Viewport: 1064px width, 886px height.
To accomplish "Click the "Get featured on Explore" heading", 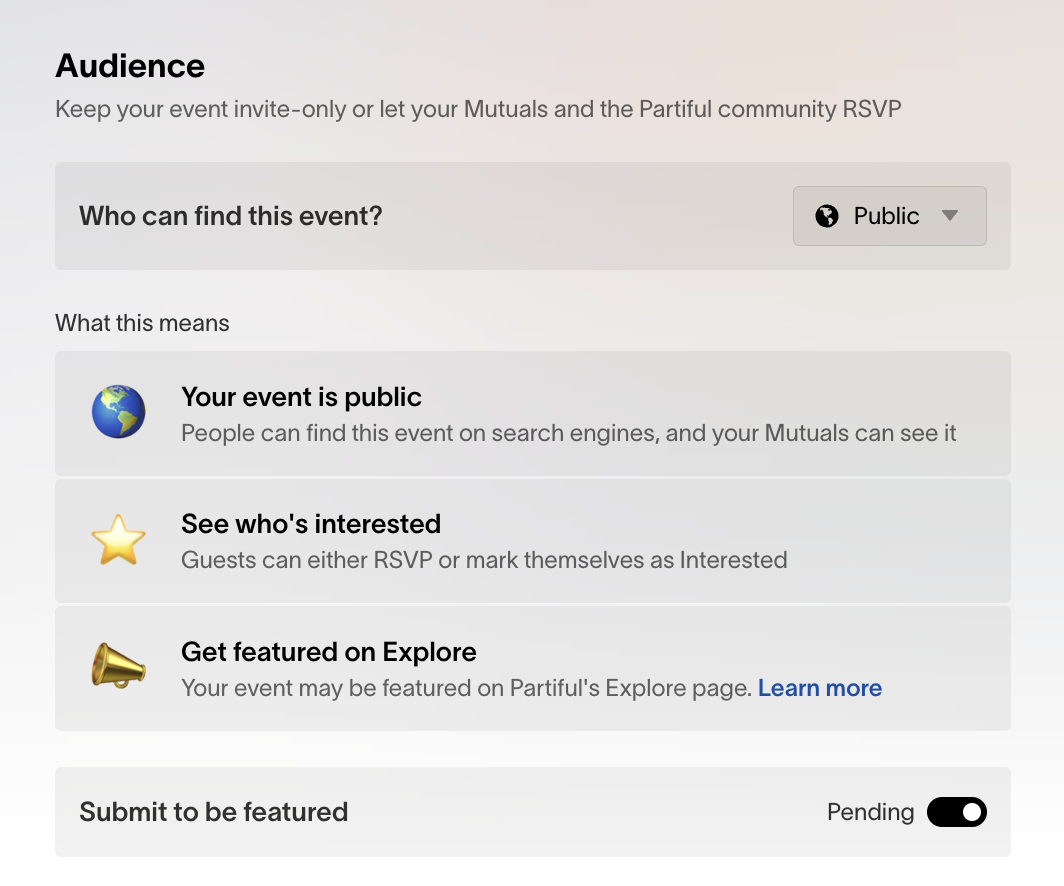I will tap(328, 652).
